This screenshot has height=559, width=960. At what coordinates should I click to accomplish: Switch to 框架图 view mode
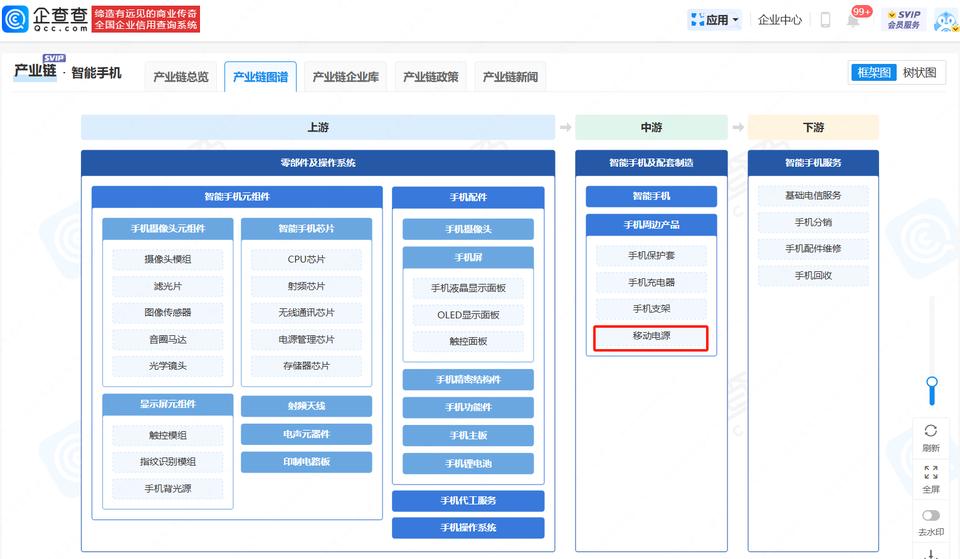pos(873,72)
